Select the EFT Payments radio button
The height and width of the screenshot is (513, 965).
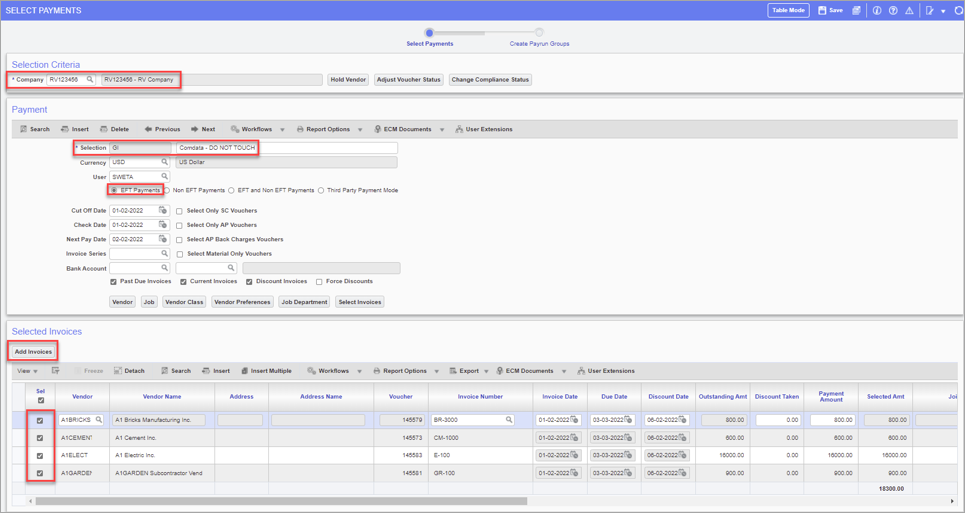(113, 191)
